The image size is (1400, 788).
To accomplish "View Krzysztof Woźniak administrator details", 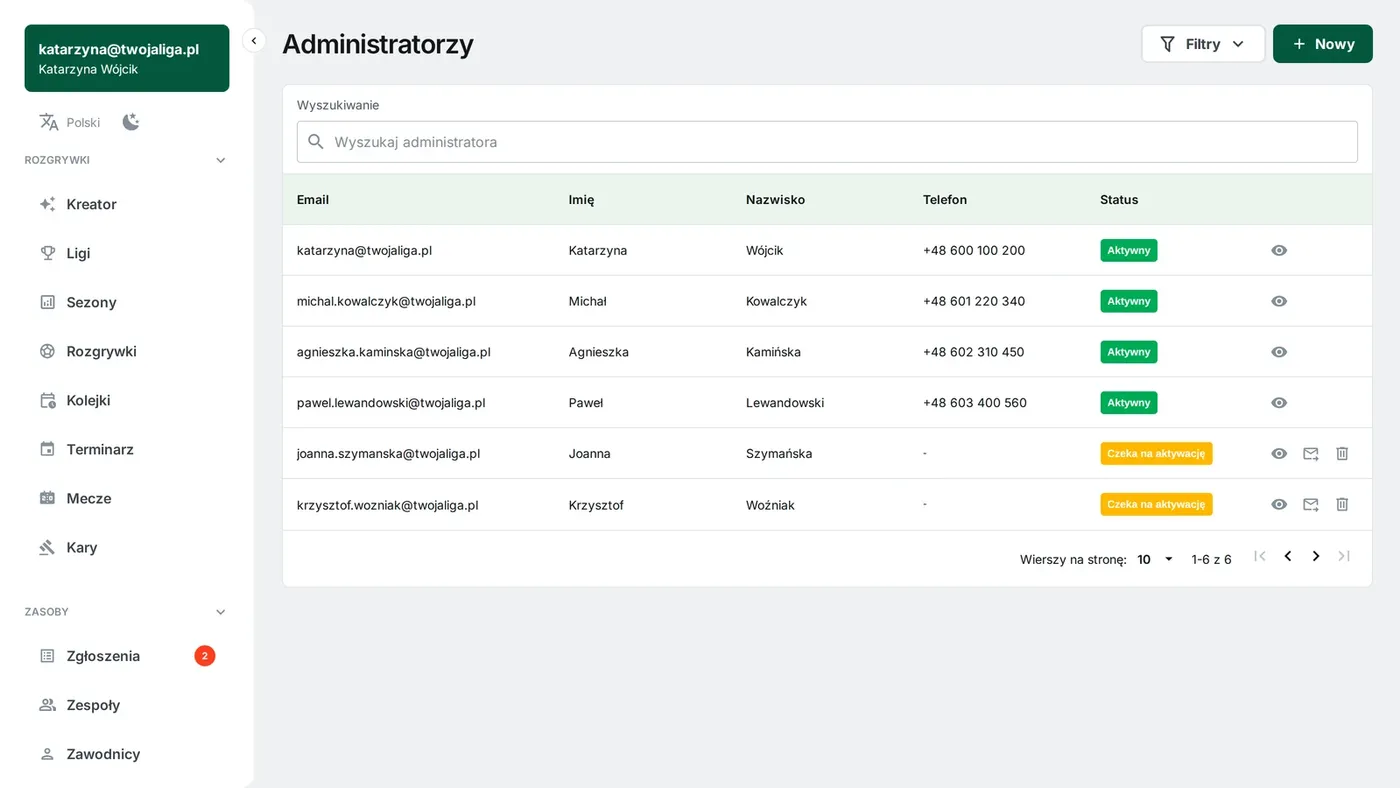I will 1279,505.
